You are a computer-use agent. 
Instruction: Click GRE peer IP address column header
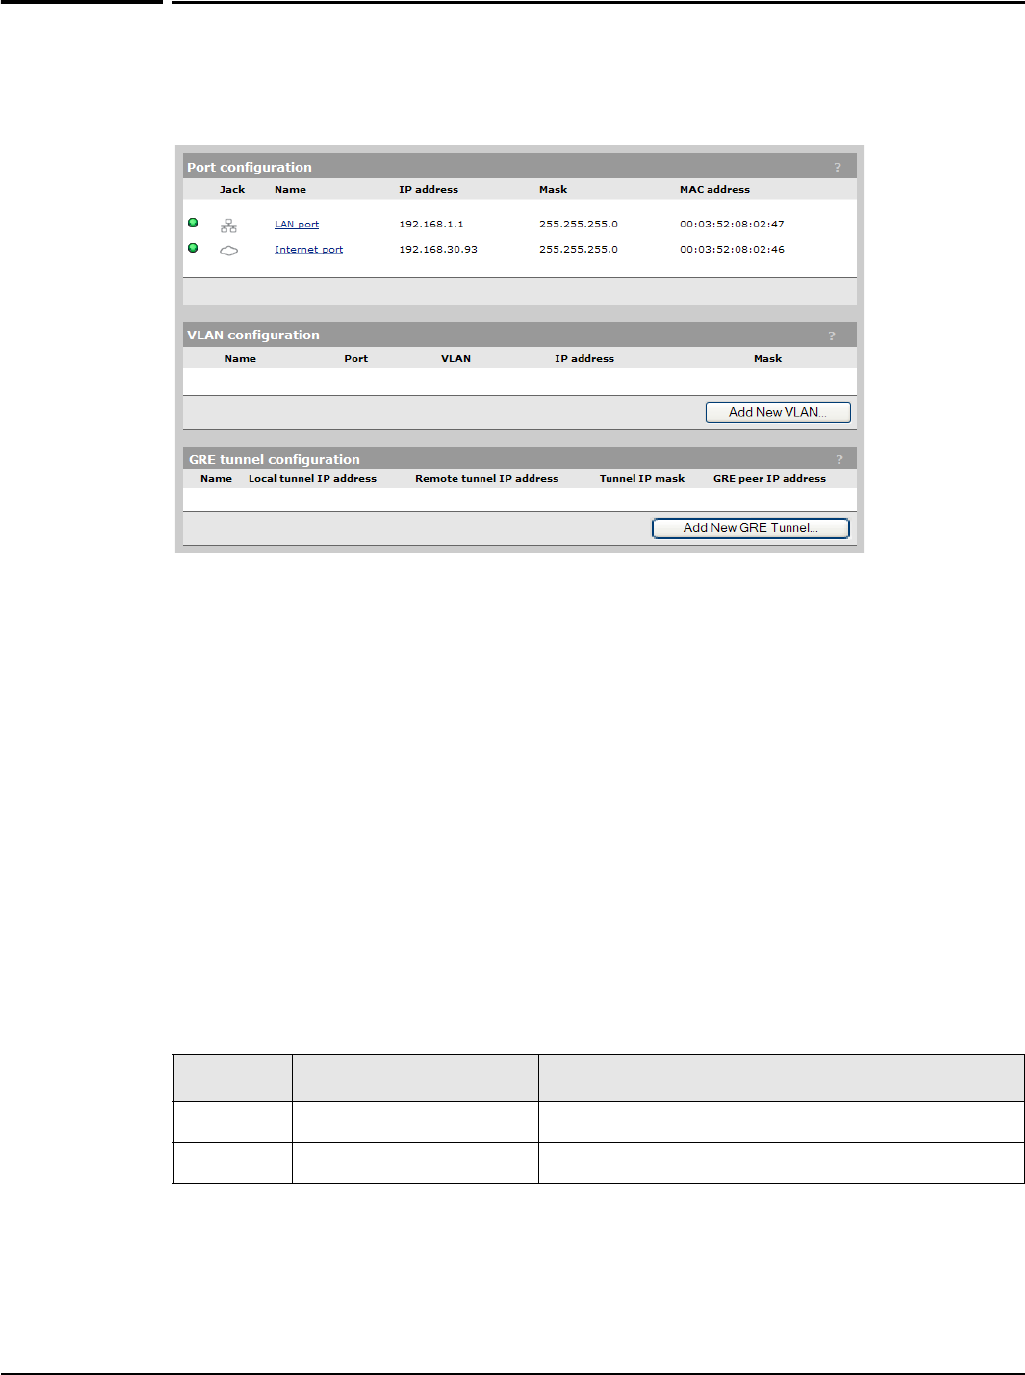(769, 478)
